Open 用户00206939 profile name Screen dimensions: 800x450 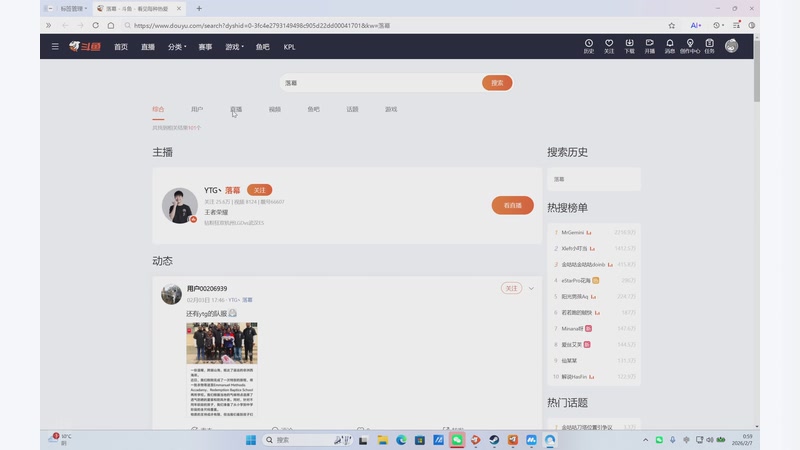point(207,288)
